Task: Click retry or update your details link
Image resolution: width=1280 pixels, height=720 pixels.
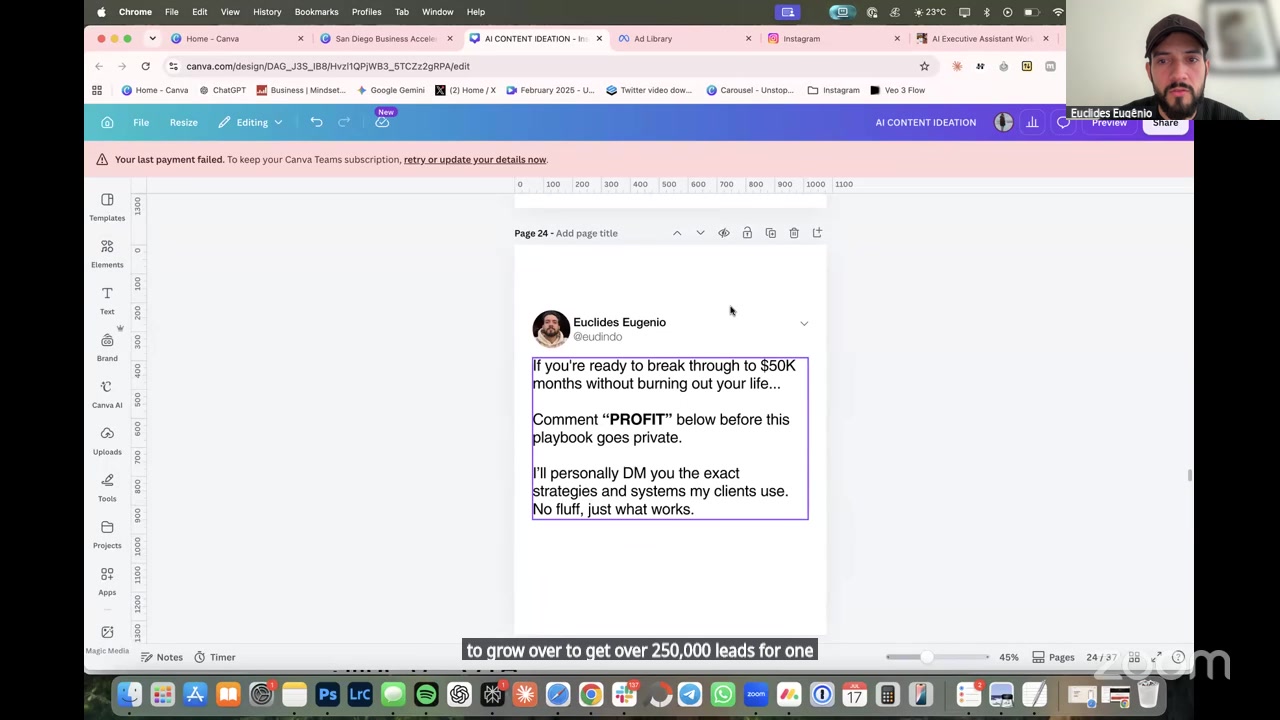Action: click(x=475, y=159)
